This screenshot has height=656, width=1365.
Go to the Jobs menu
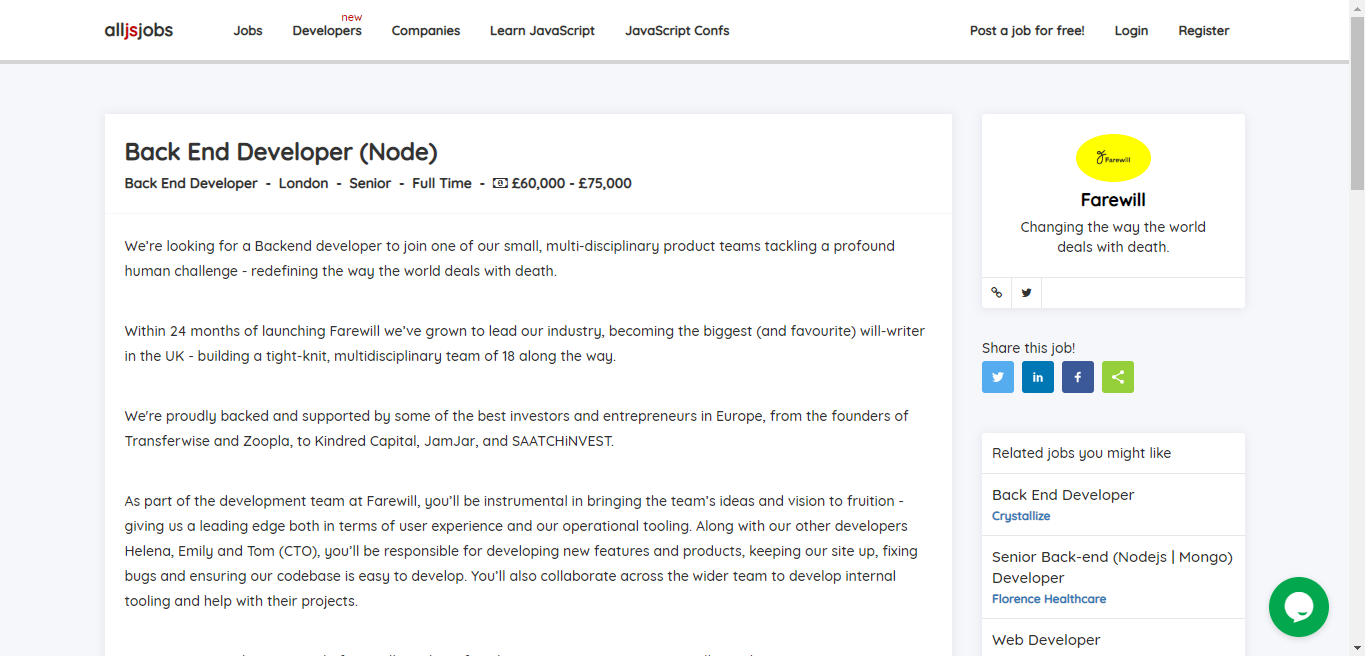(248, 30)
